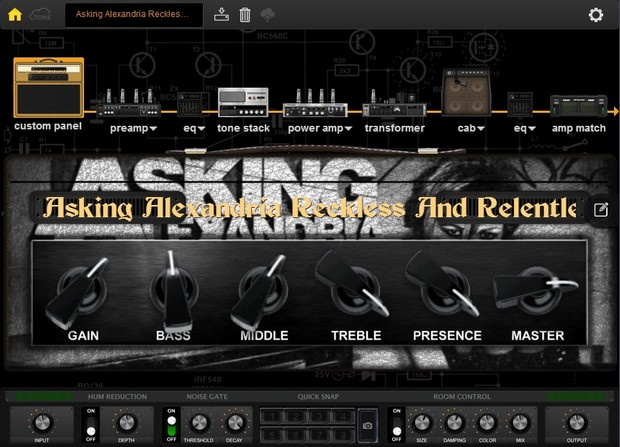
Task: Select Quick Snap slot 6
Action: [x=296, y=435]
